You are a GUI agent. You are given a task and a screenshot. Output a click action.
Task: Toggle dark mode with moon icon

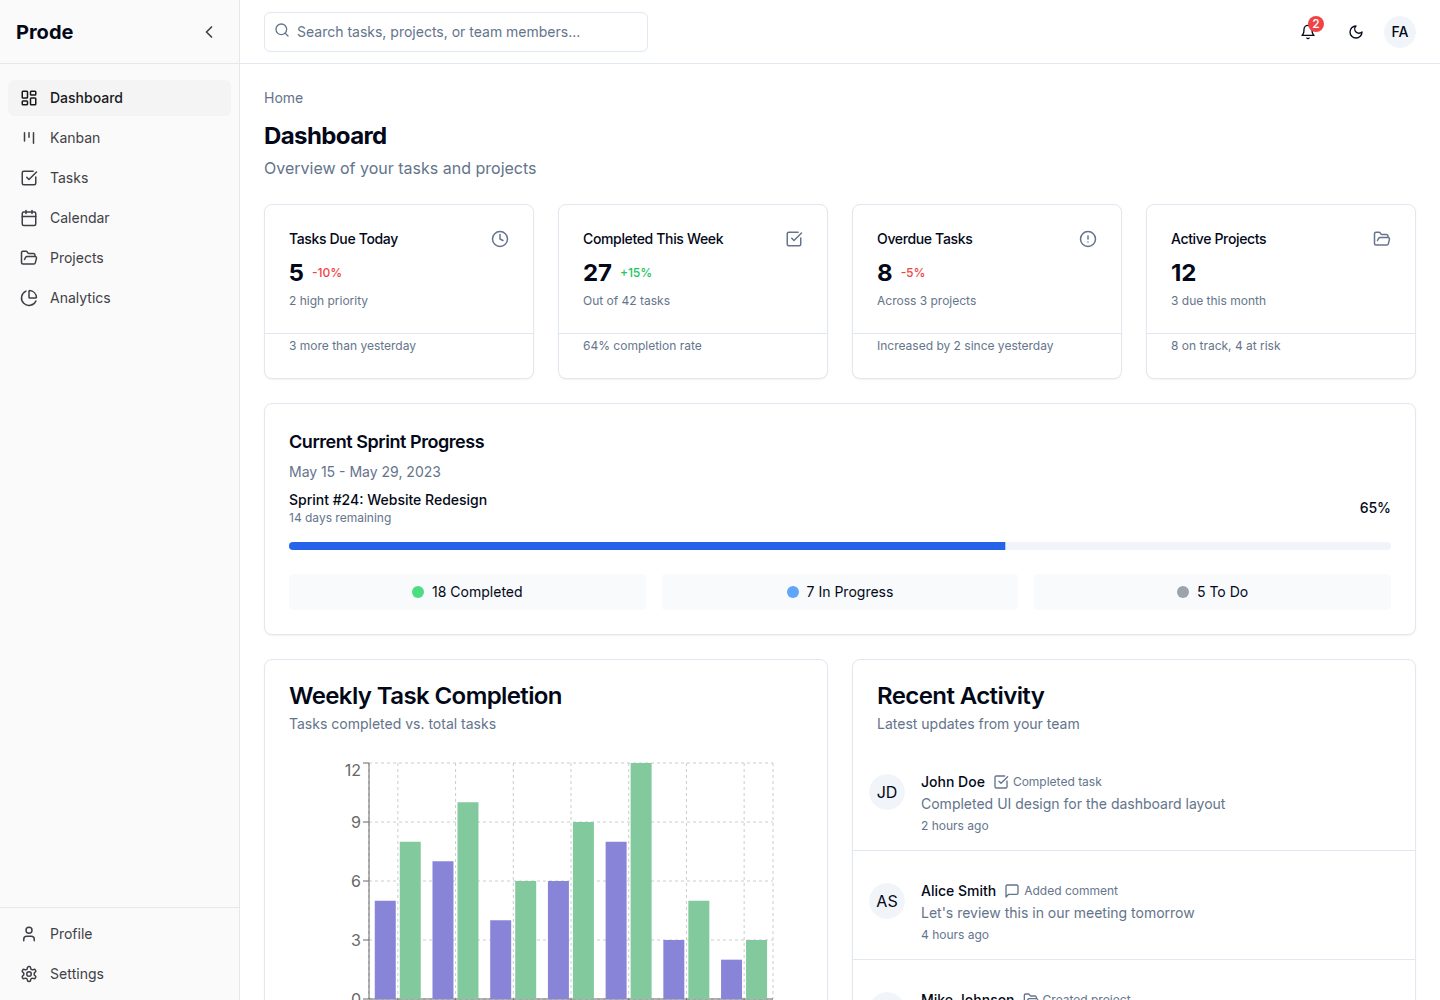click(x=1356, y=32)
